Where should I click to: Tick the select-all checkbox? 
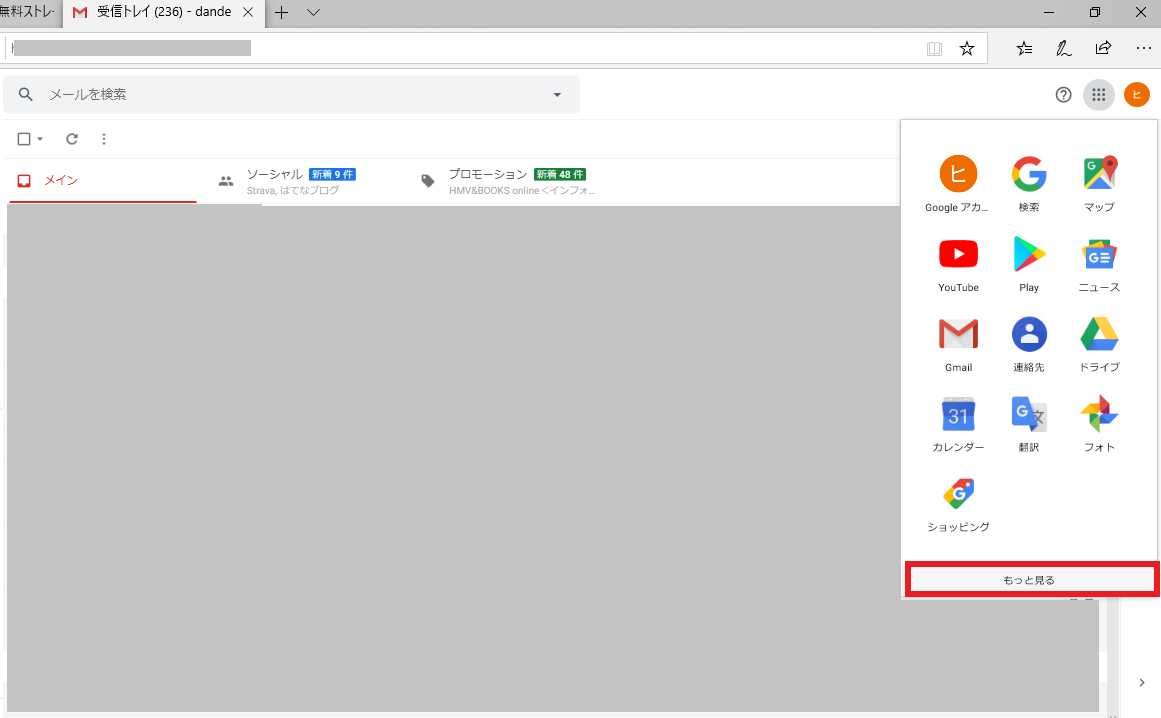click(24, 139)
